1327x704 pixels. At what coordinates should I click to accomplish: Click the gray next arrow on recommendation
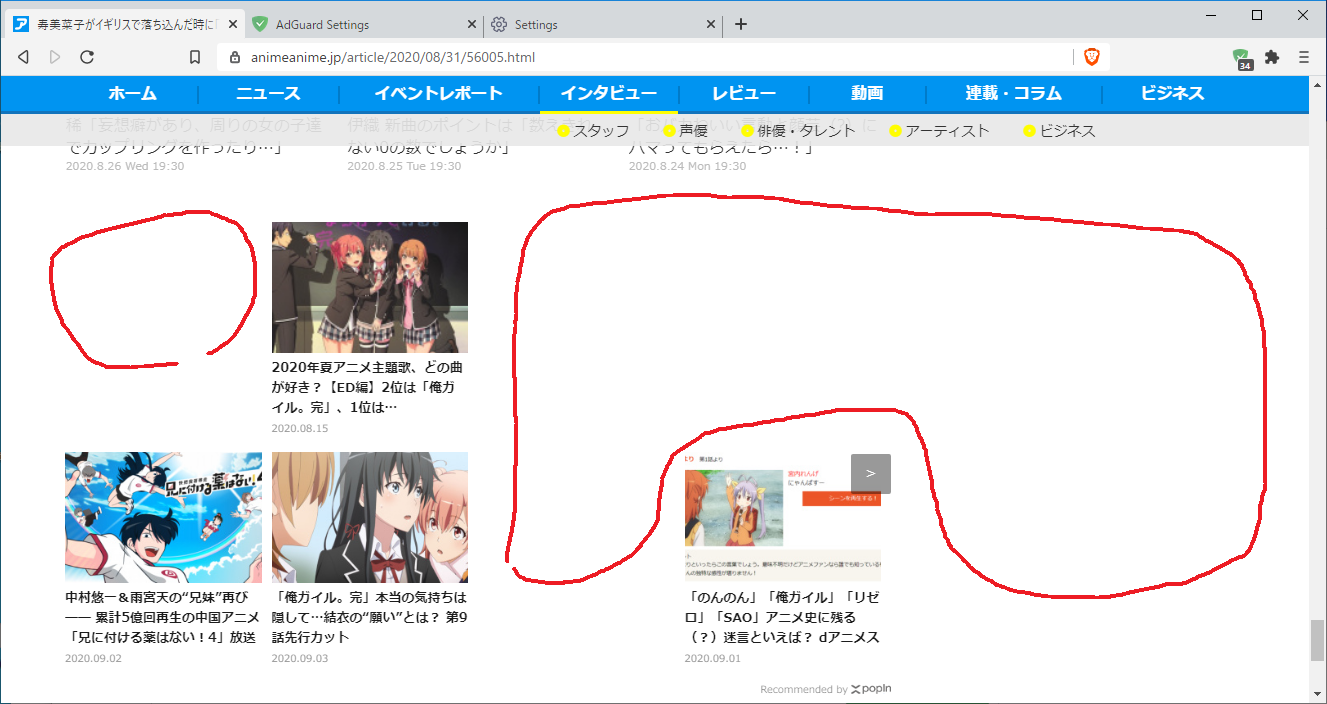pos(871,473)
